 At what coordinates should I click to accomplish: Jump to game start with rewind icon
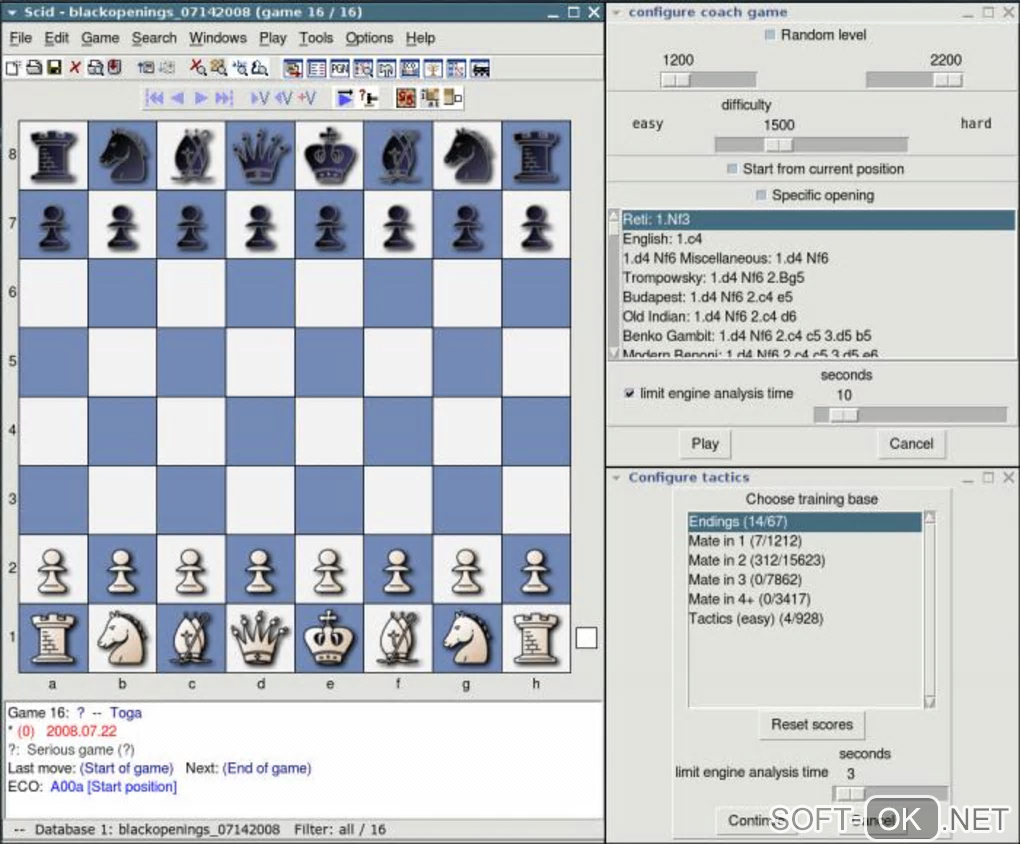coord(155,98)
